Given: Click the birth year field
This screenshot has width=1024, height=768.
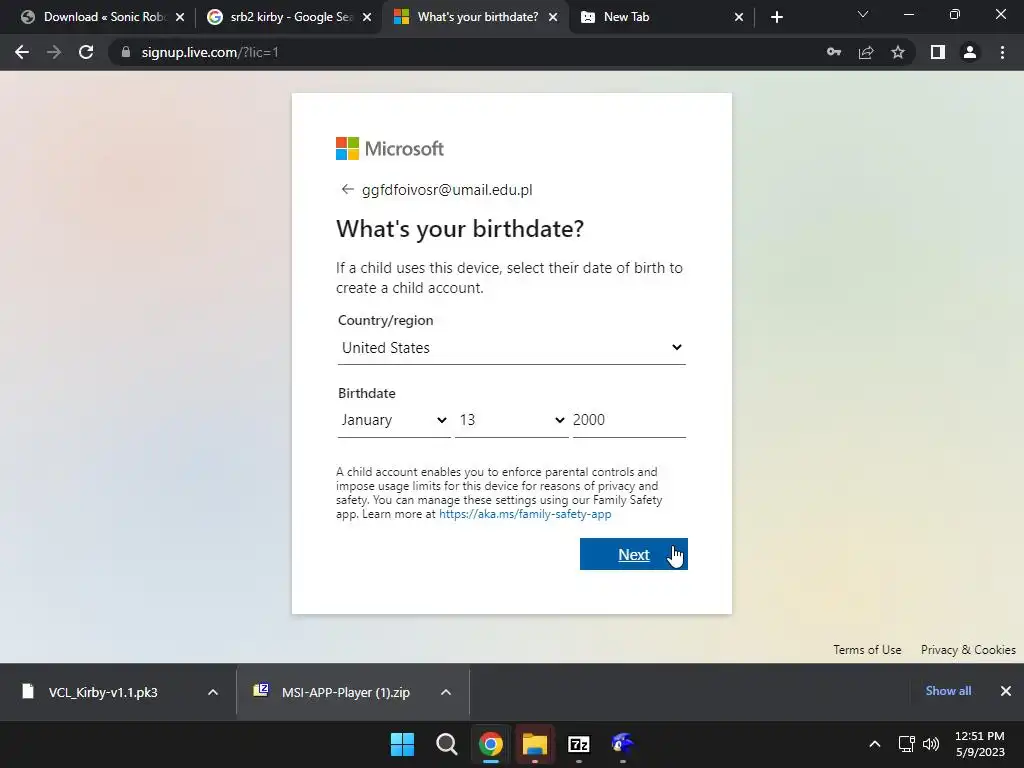Looking at the screenshot, I should point(629,420).
